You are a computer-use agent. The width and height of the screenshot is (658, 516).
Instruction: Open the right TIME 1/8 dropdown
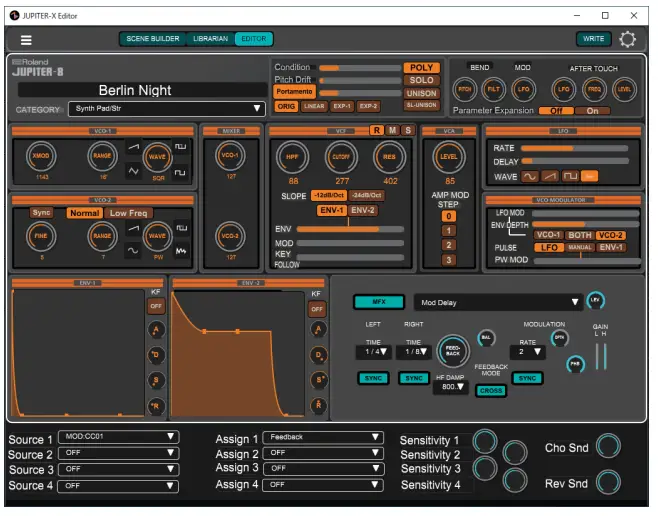[413, 352]
